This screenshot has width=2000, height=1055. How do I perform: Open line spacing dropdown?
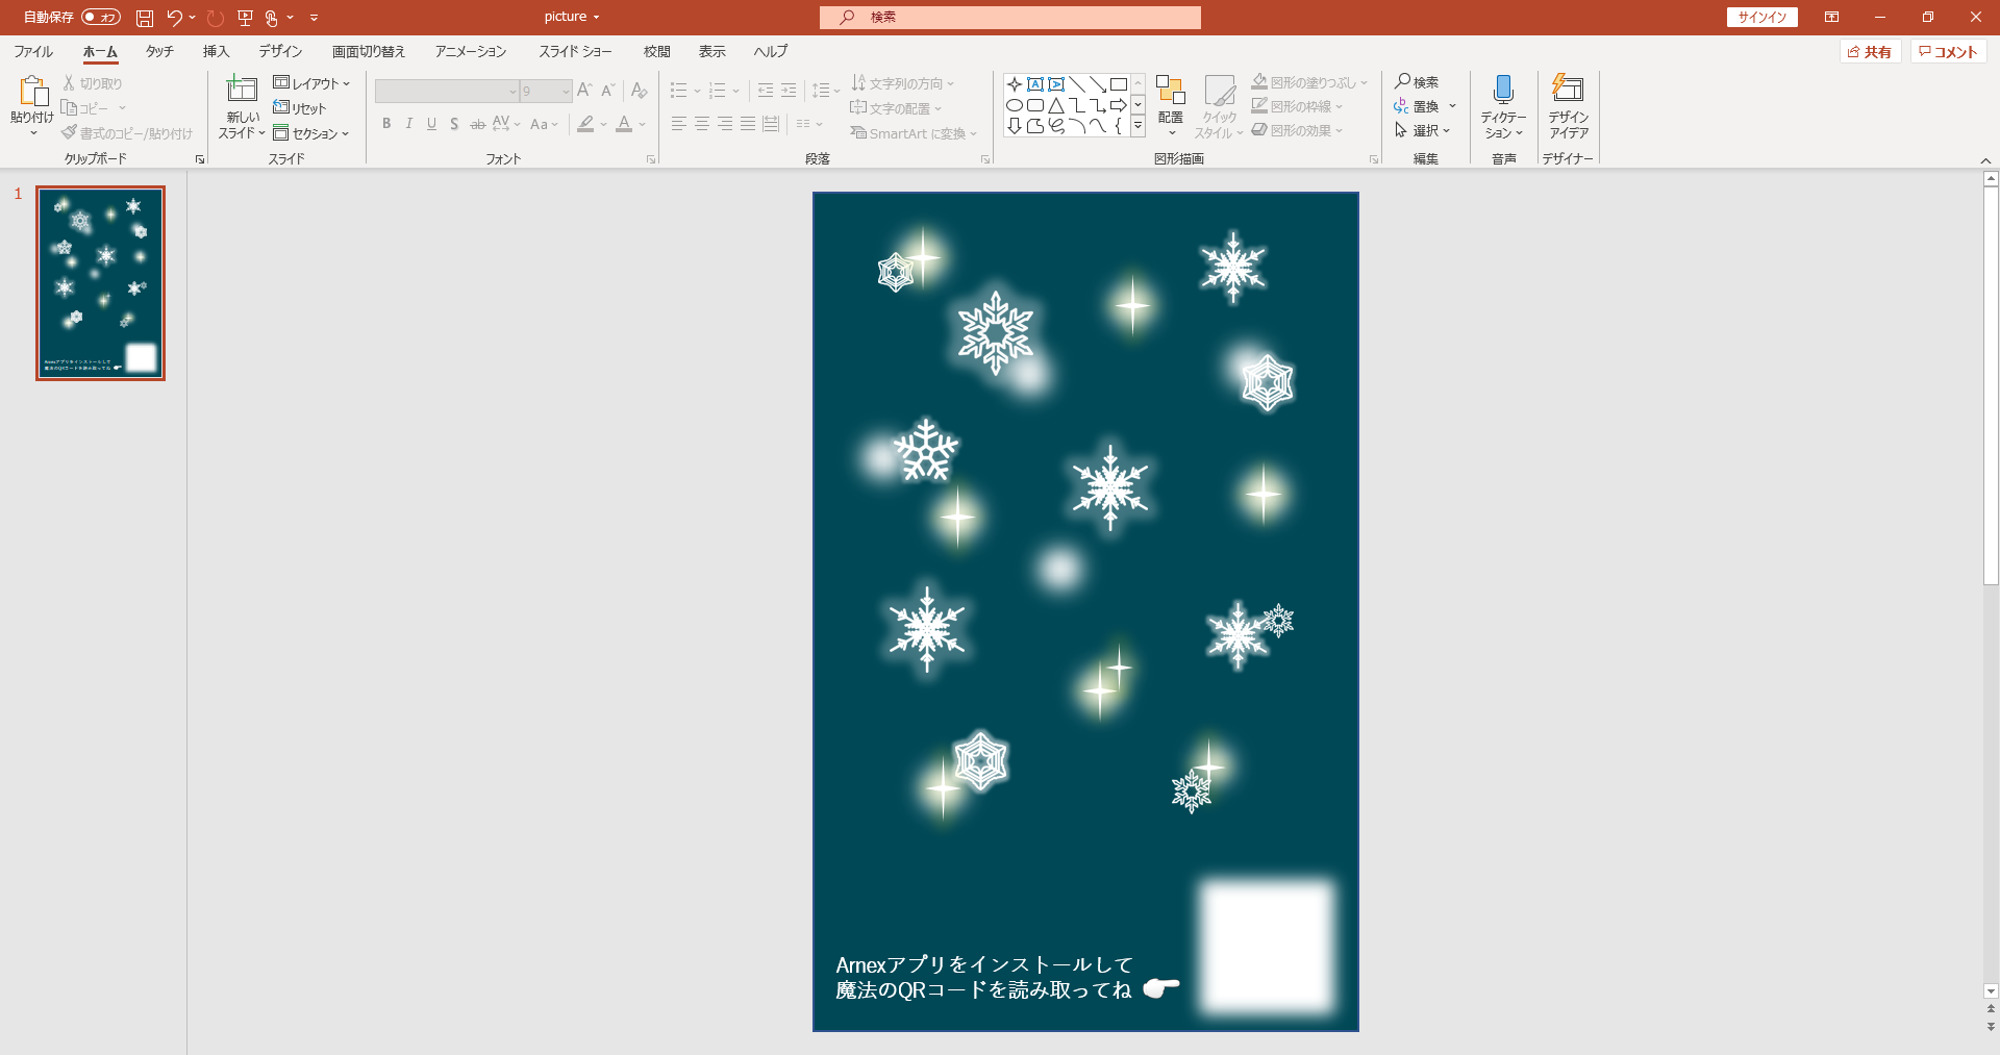[825, 91]
